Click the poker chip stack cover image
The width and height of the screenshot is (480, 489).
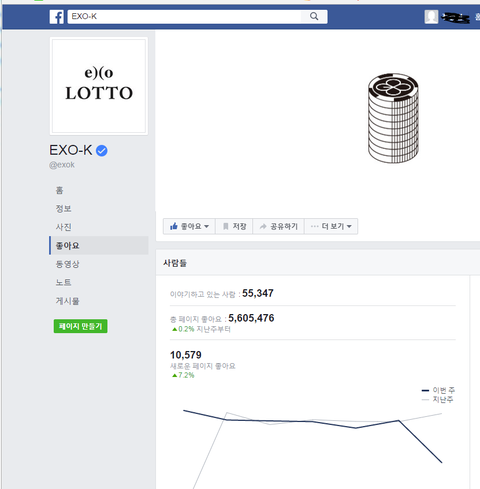(393, 118)
